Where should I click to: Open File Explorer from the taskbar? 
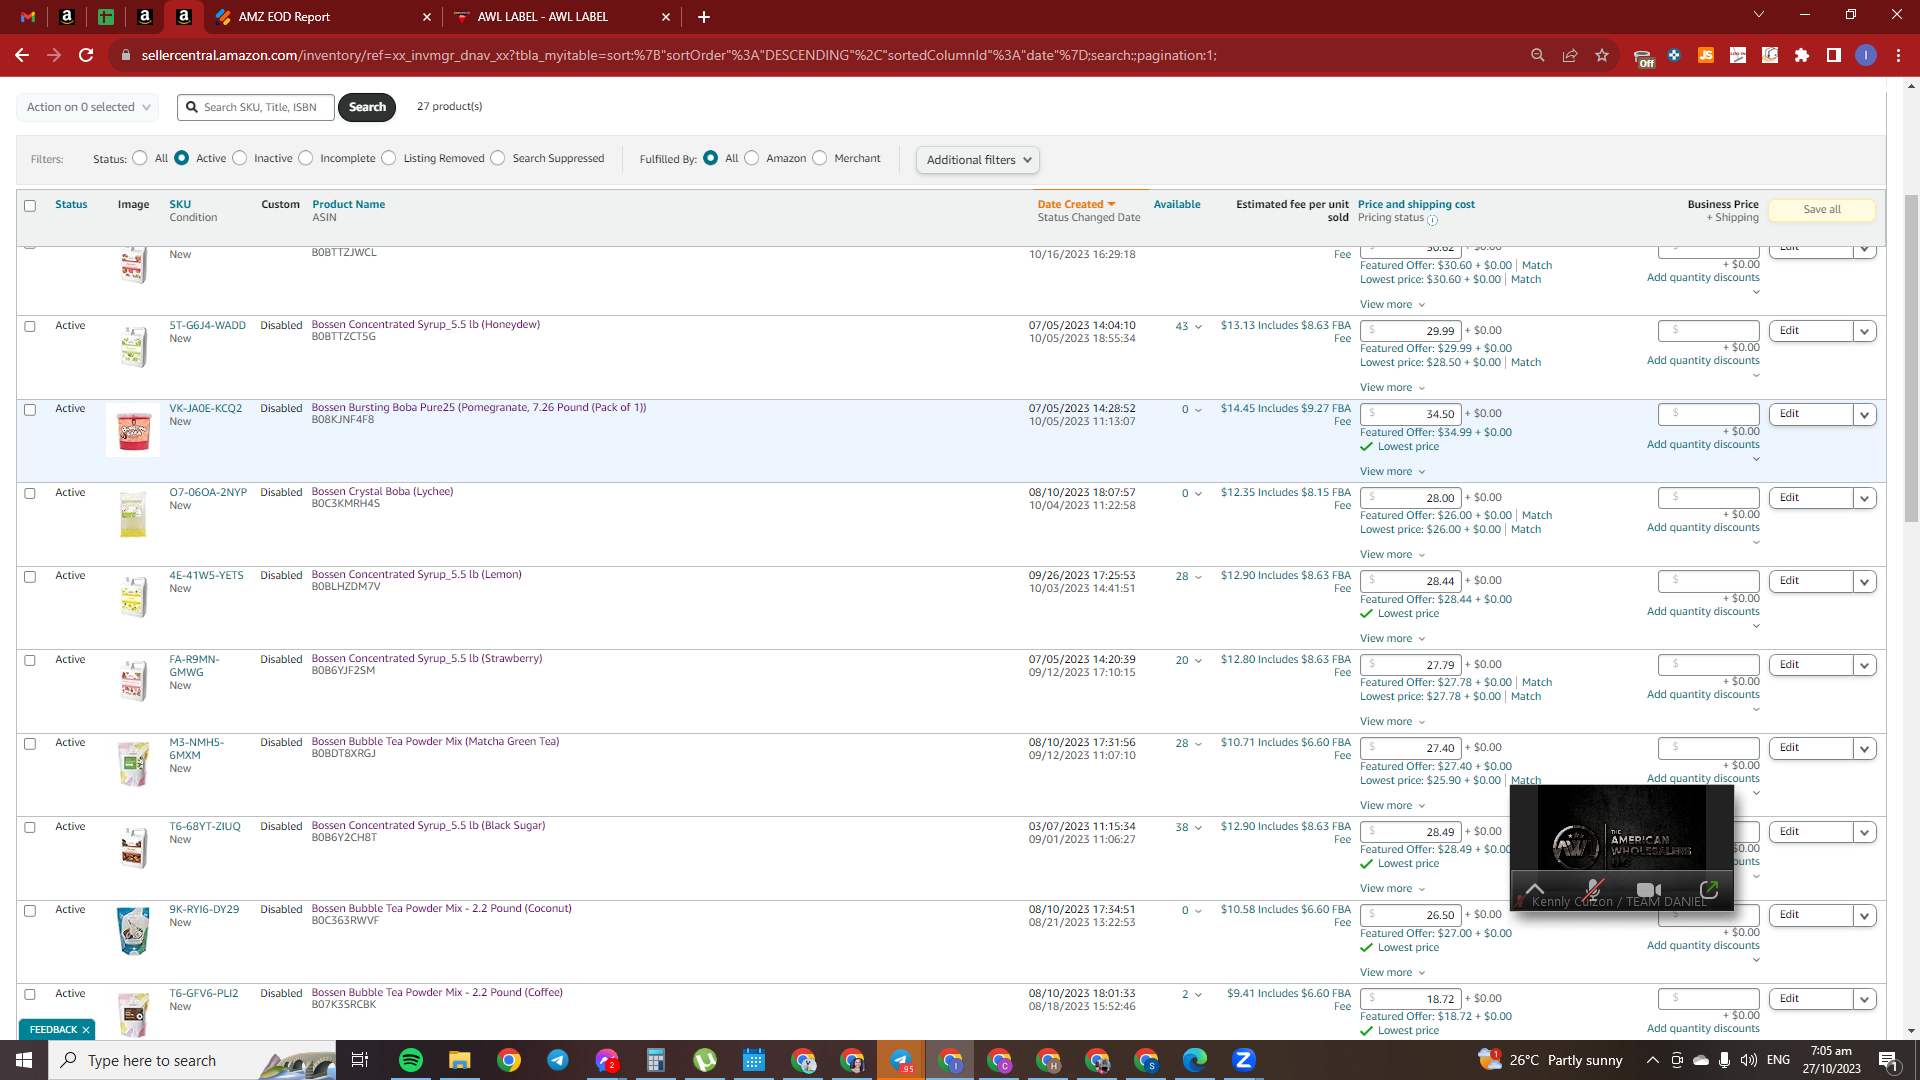coord(459,1060)
